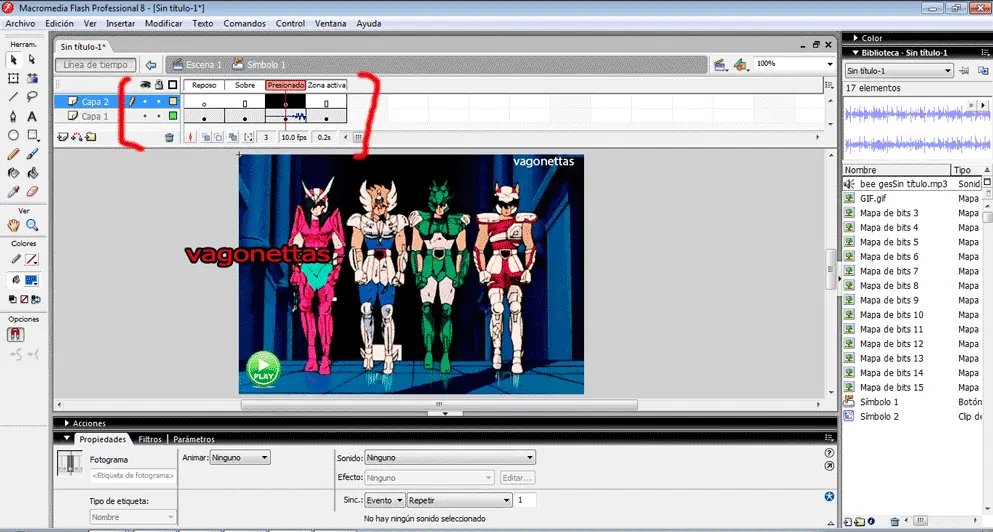Screen dimensions: 993x532
Task: Select the Selection arrow tool
Action: (13, 60)
